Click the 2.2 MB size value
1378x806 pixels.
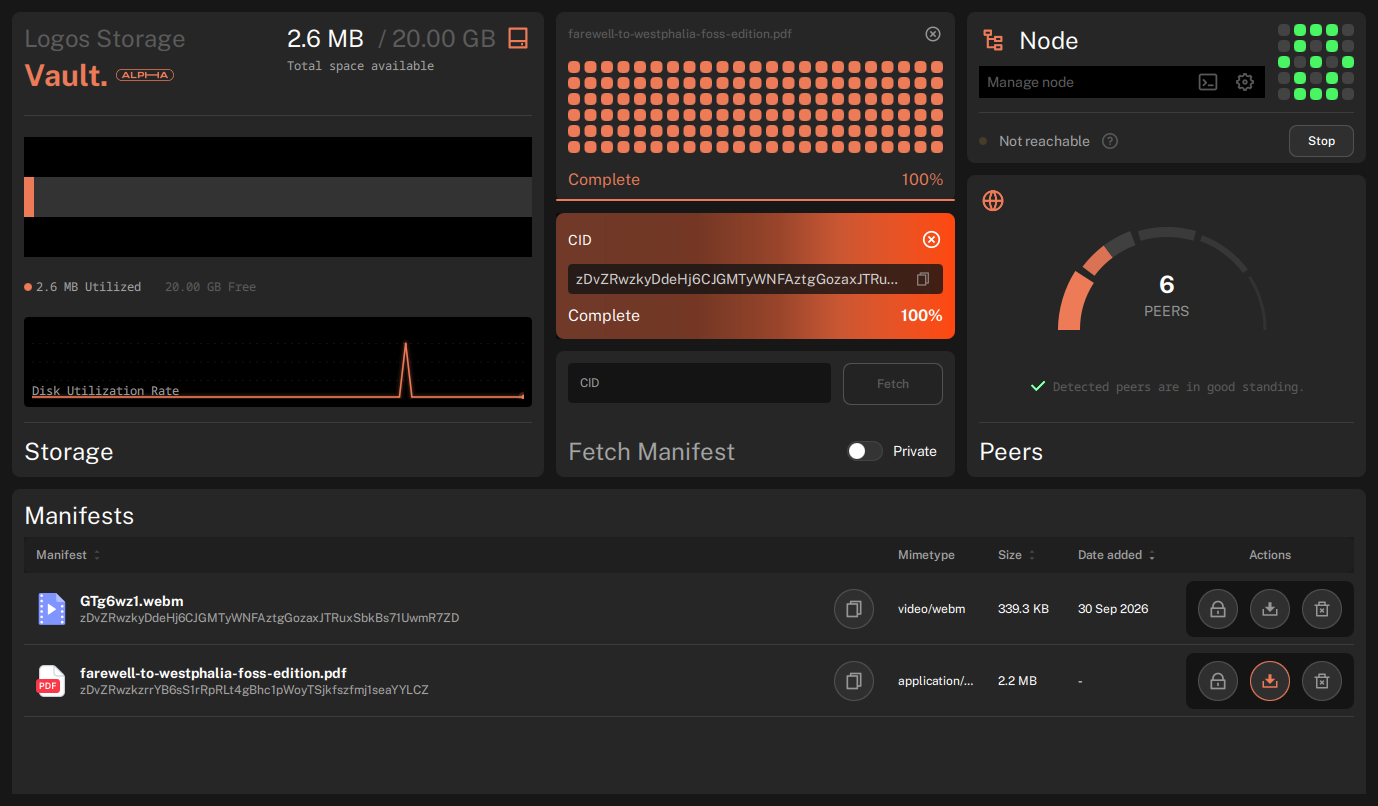(x=1017, y=681)
